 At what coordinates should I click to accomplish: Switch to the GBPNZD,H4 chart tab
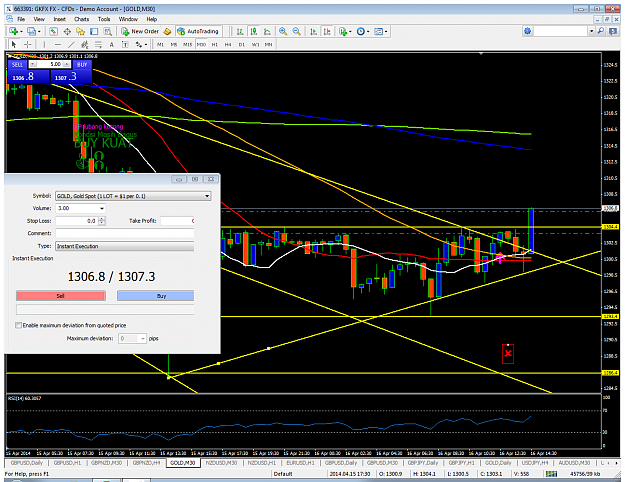point(146,463)
